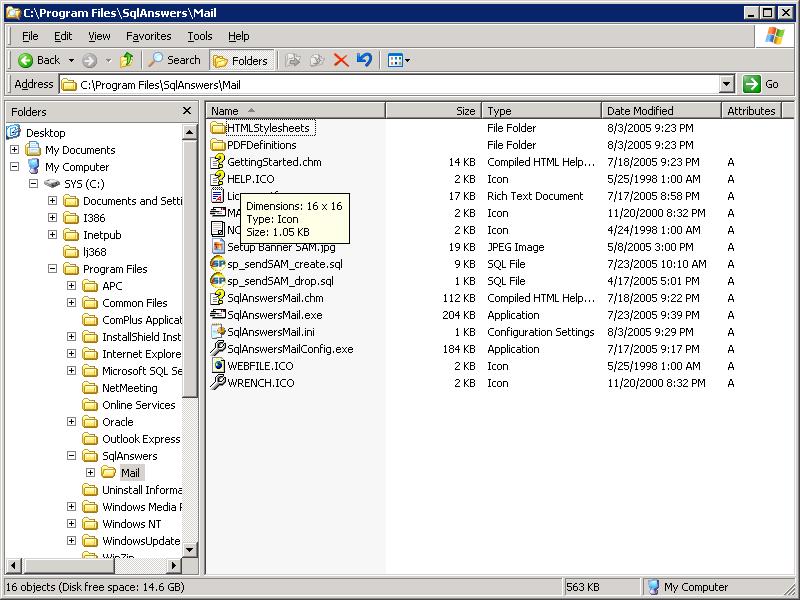Open the Tools menu

pyautogui.click(x=199, y=36)
